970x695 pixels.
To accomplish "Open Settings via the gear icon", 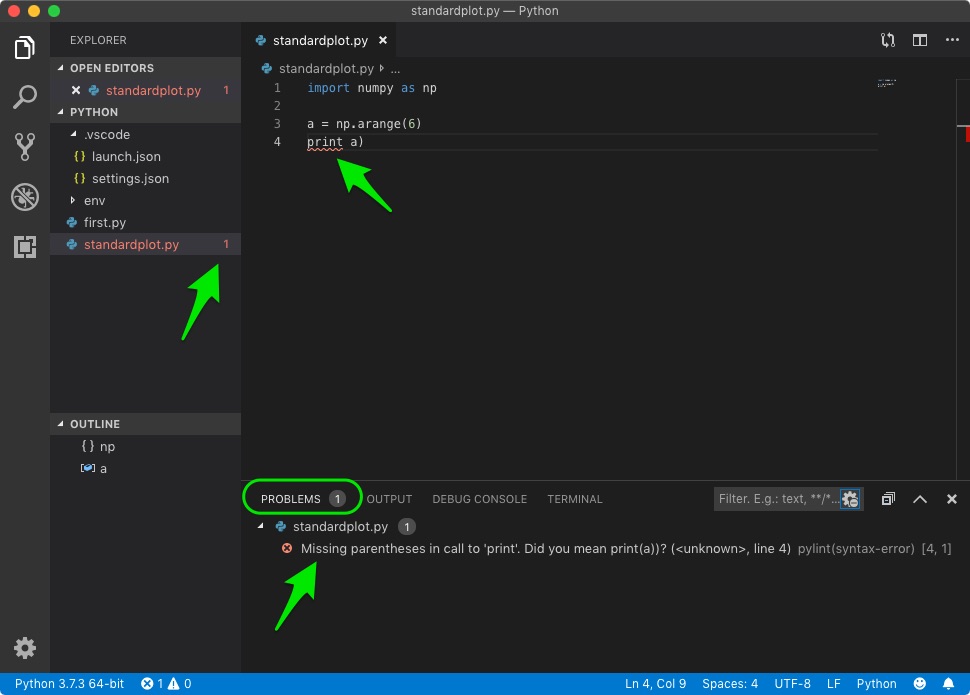I will point(24,648).
